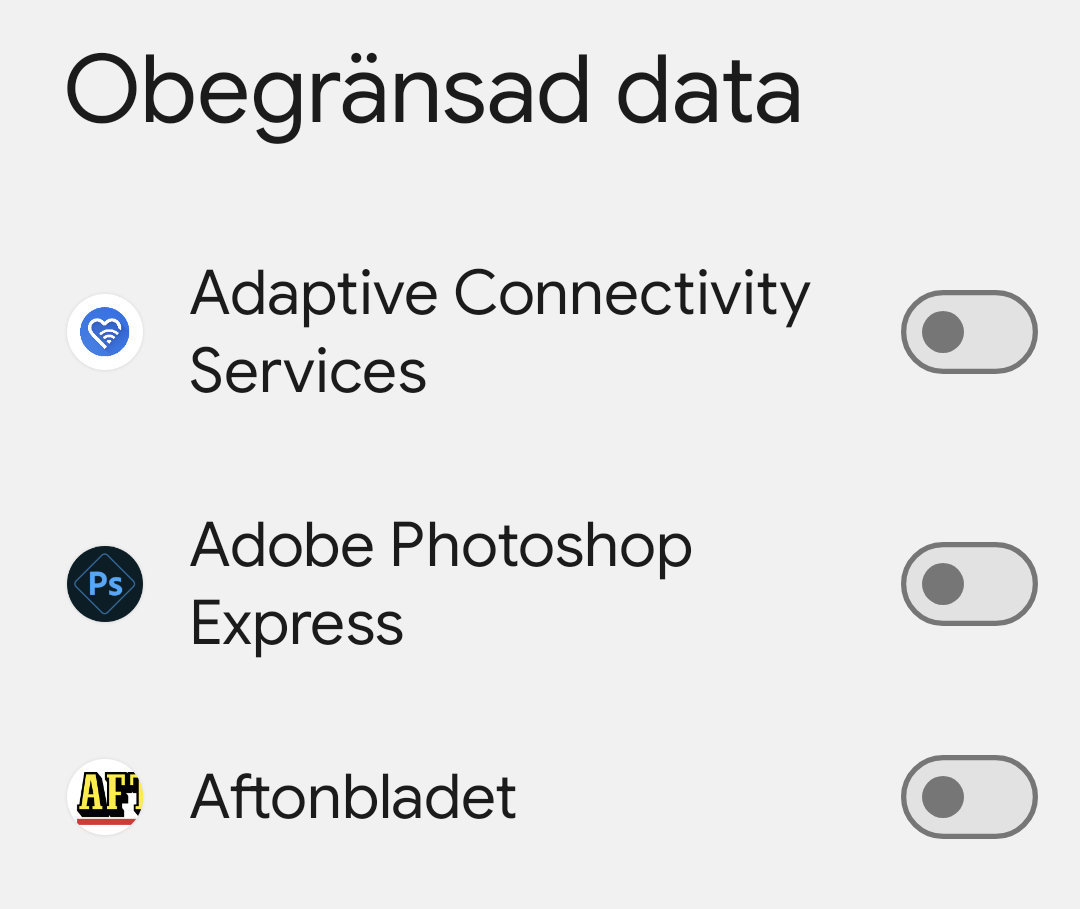
Task: Enable unrestricted data for Adaptive Connectivity Services
Action: tap(968, 331)
